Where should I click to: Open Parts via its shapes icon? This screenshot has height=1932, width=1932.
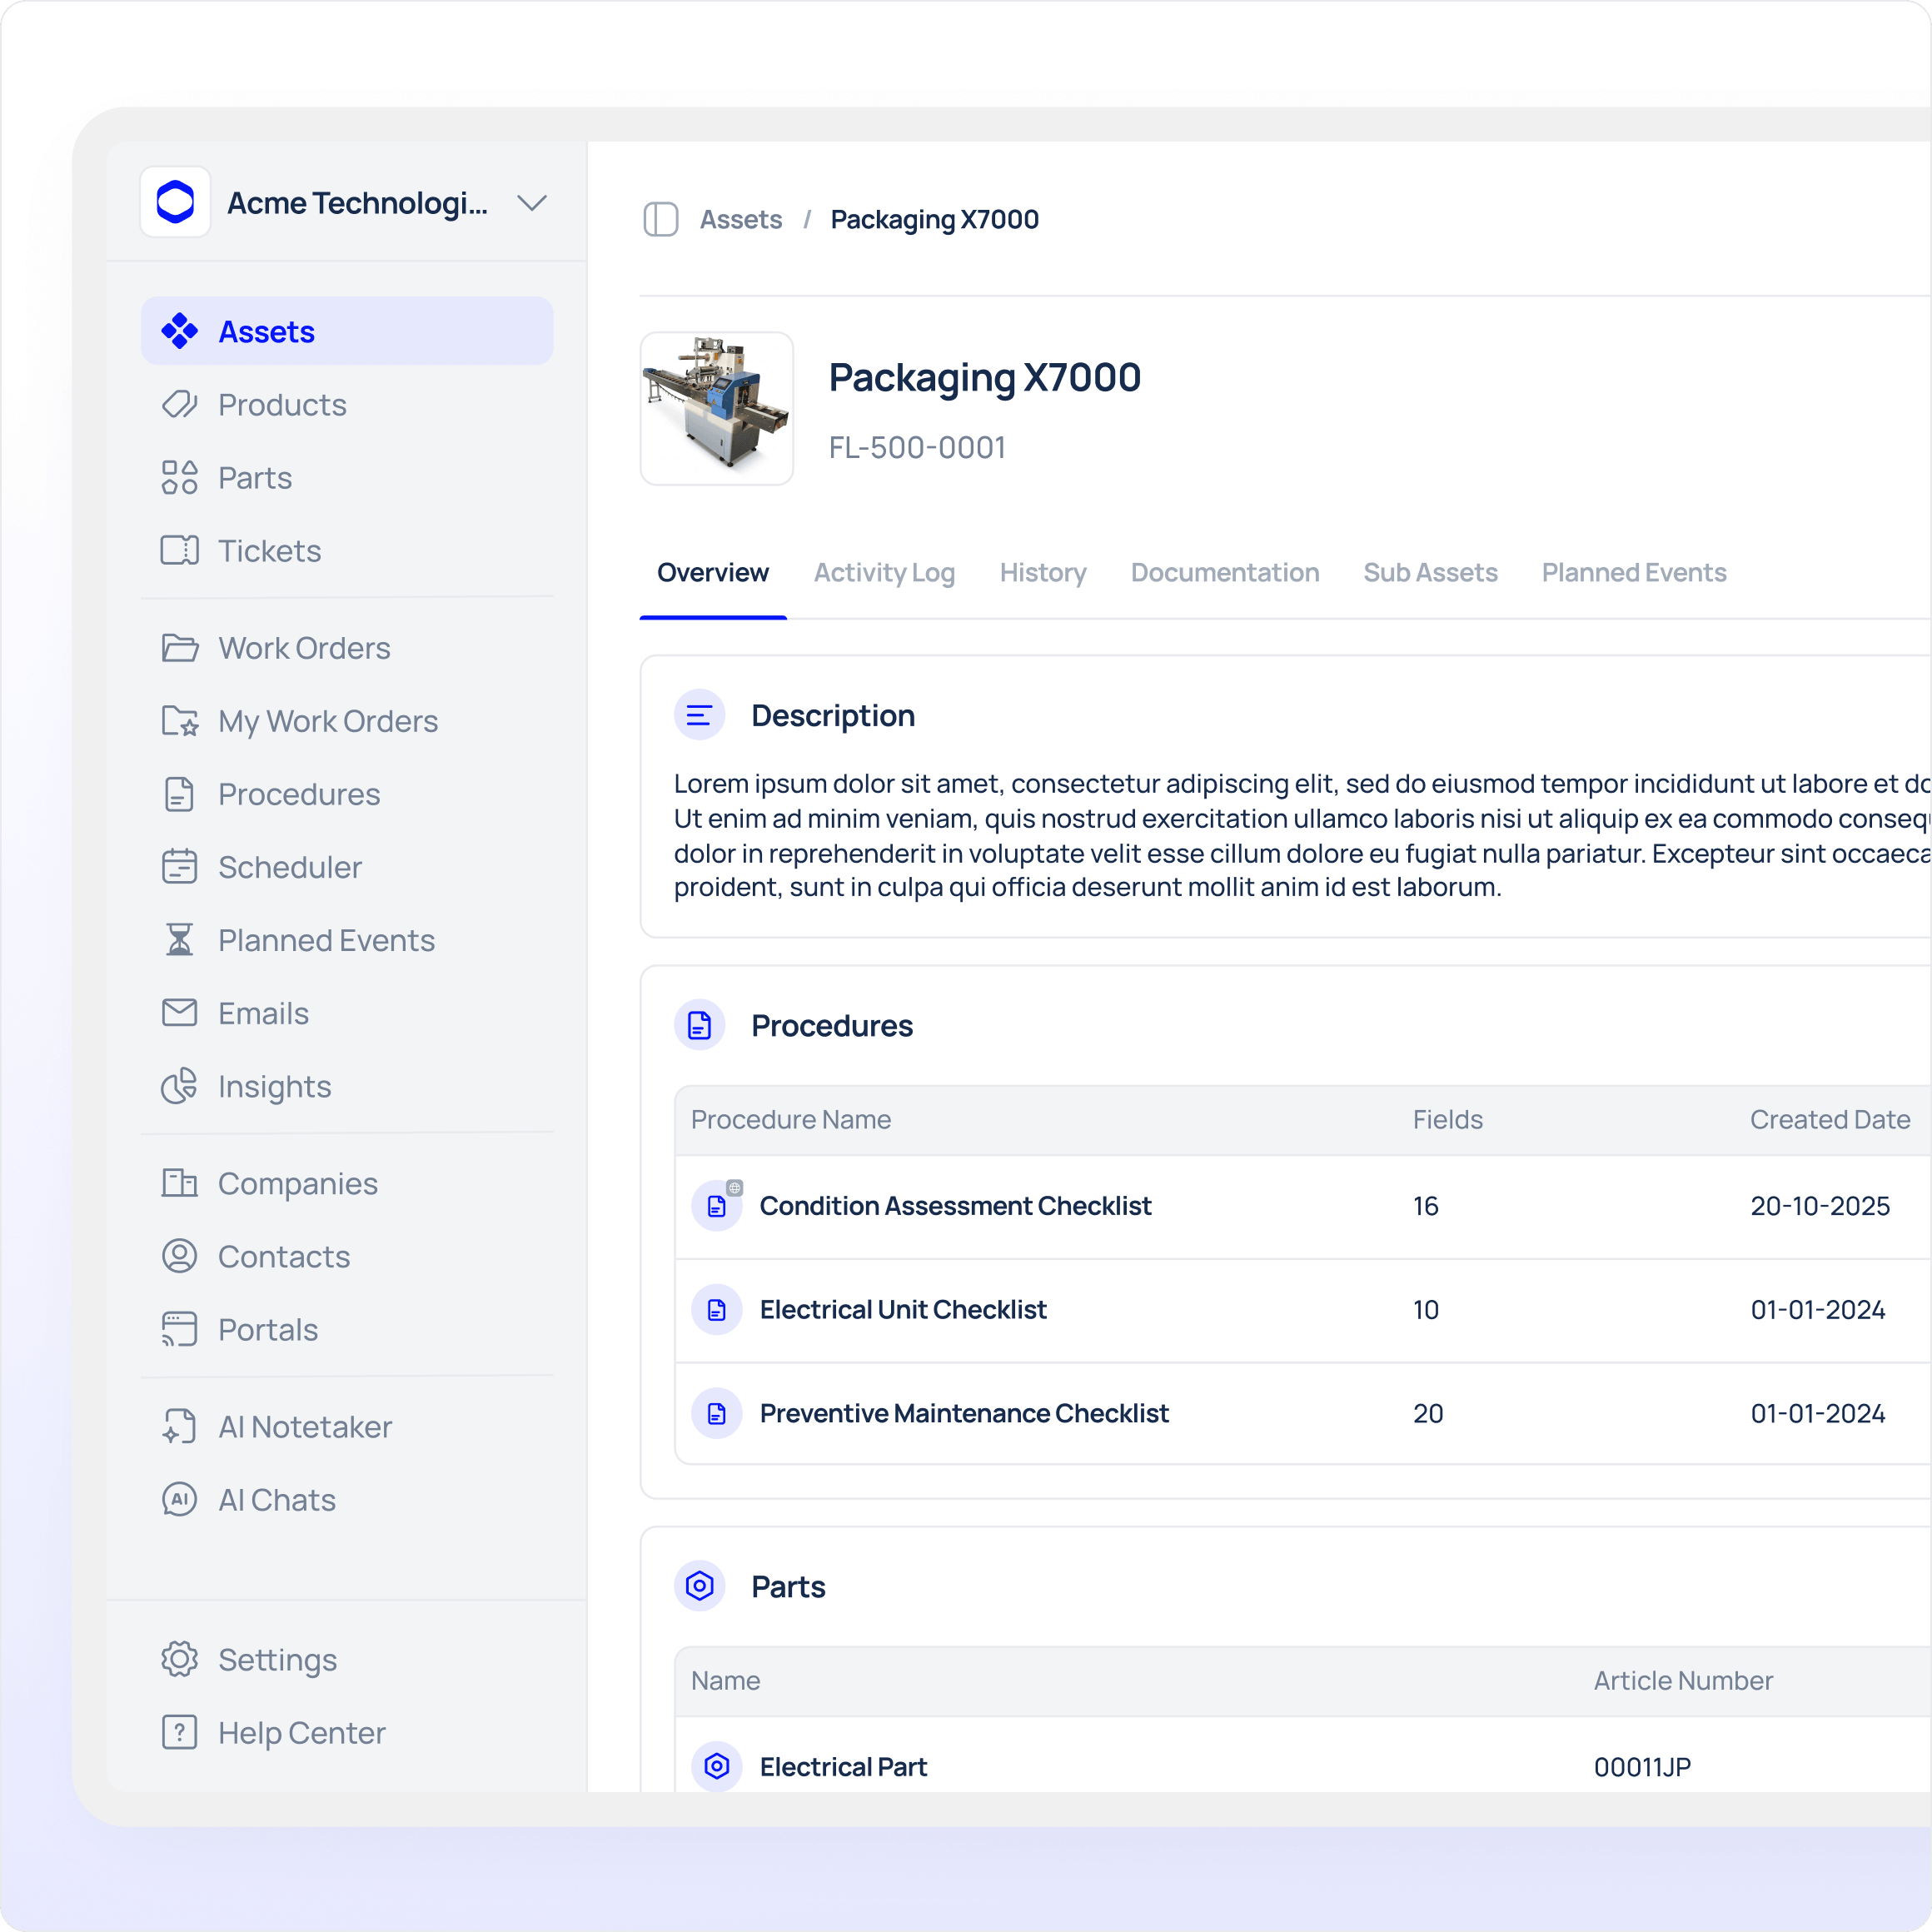(179, 478)
